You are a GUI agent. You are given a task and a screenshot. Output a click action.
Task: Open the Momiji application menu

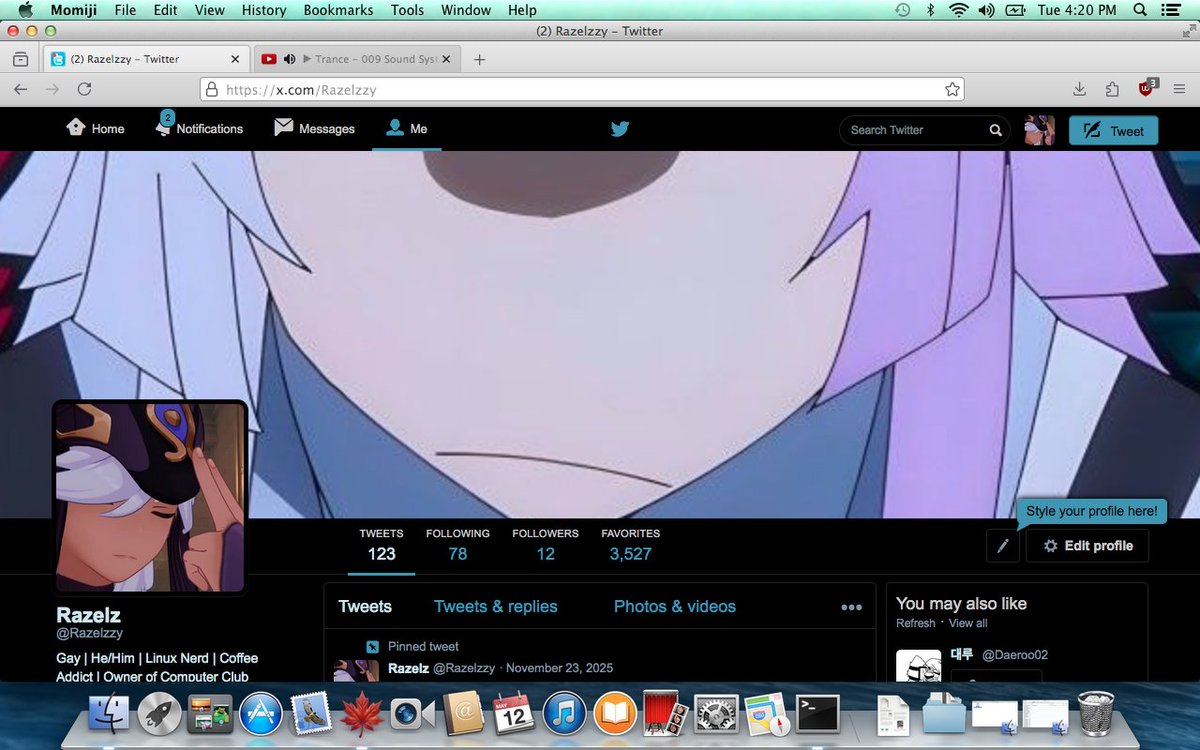point(73,10)
